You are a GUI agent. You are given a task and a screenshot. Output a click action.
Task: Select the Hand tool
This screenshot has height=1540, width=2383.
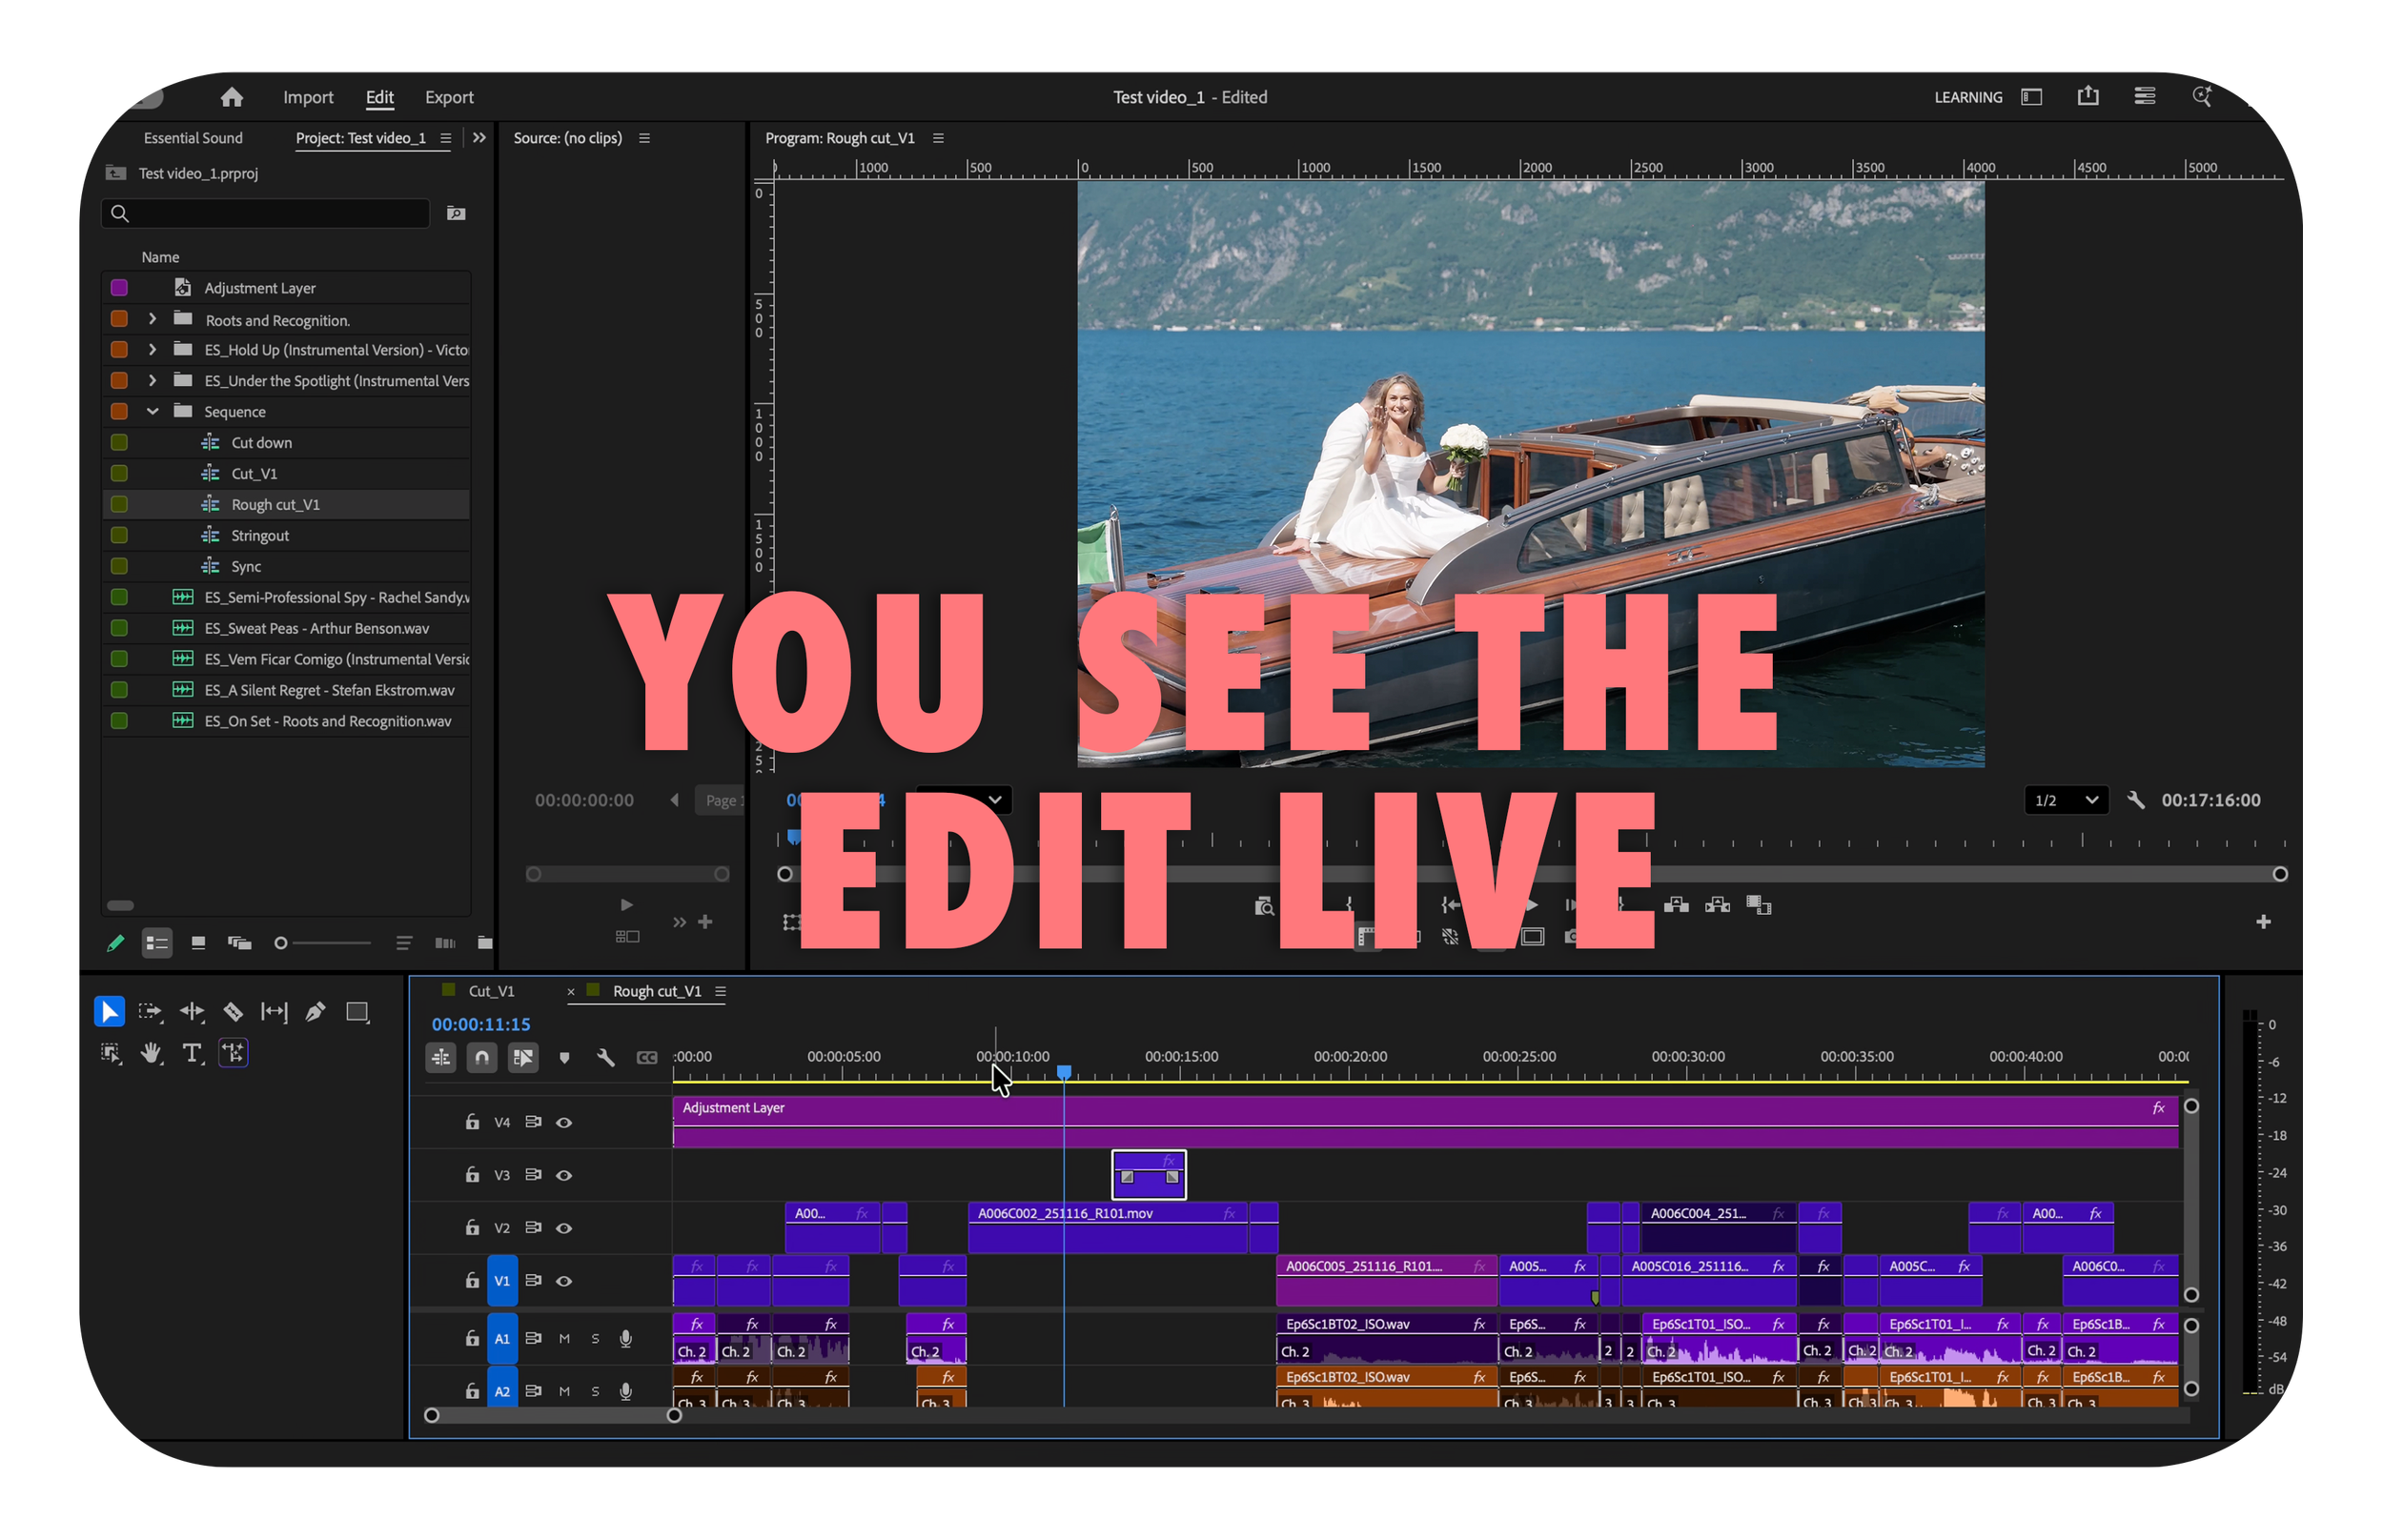click(x=151, y=1053)
